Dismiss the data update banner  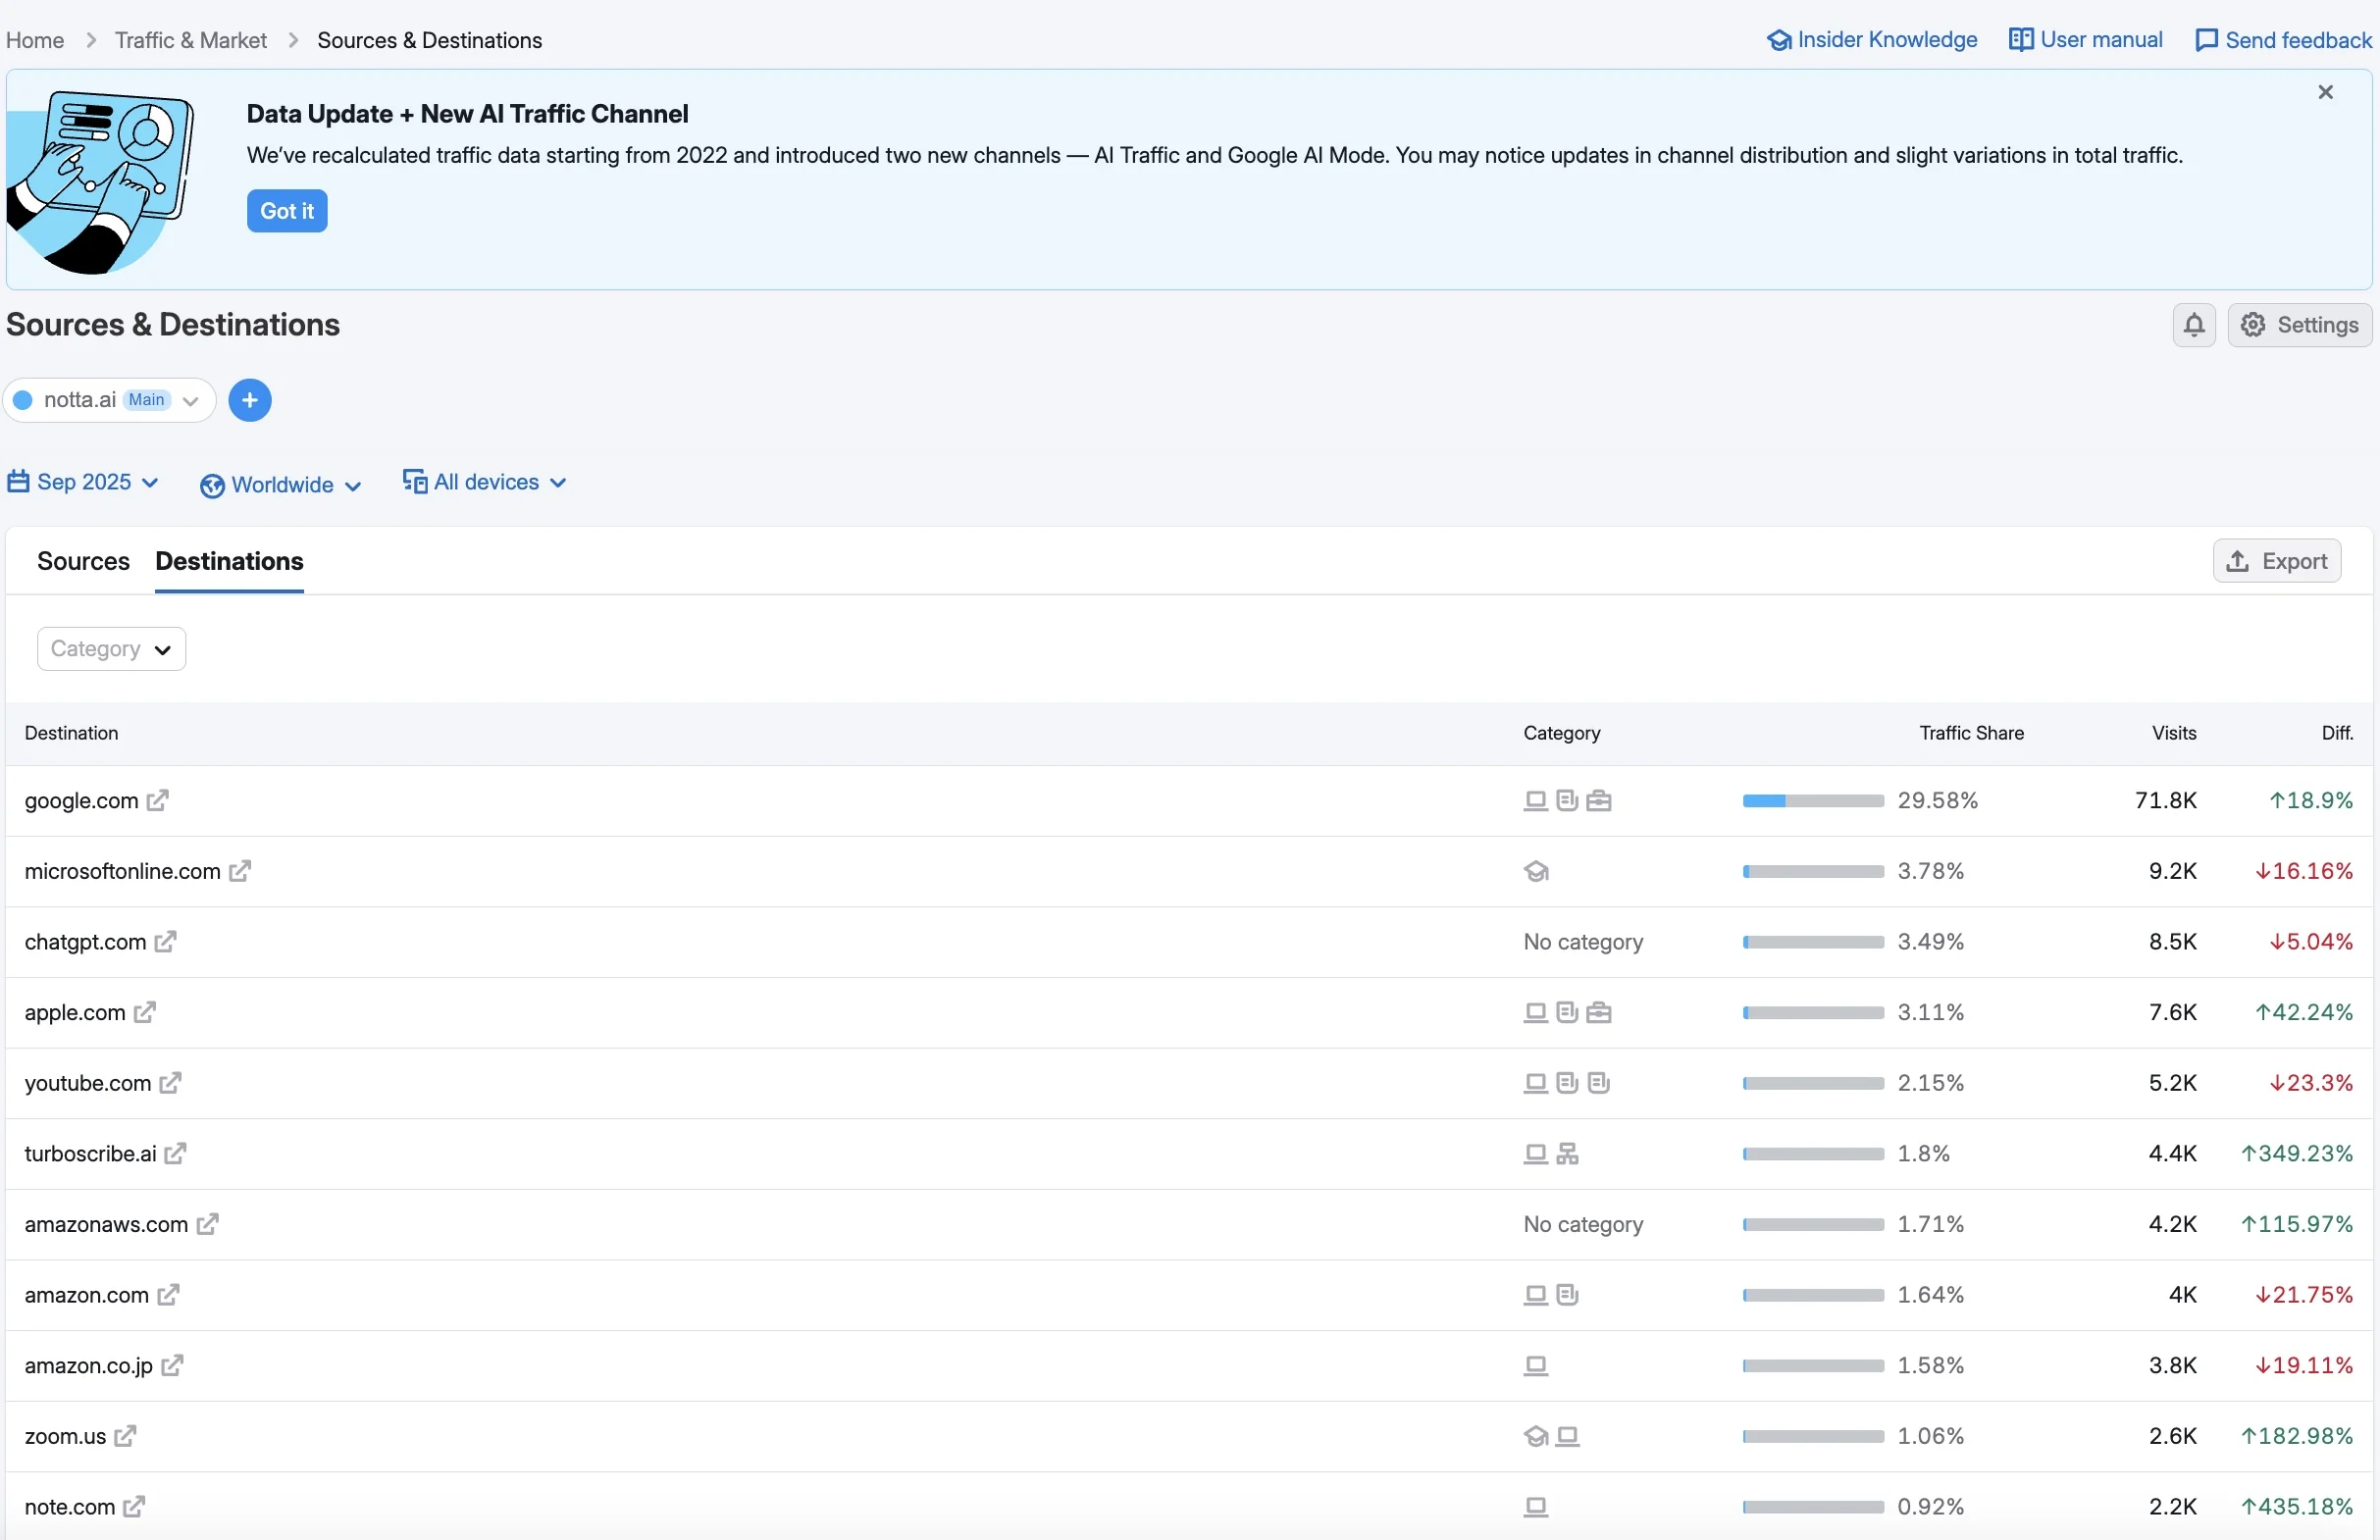(x=2325, y=92)
